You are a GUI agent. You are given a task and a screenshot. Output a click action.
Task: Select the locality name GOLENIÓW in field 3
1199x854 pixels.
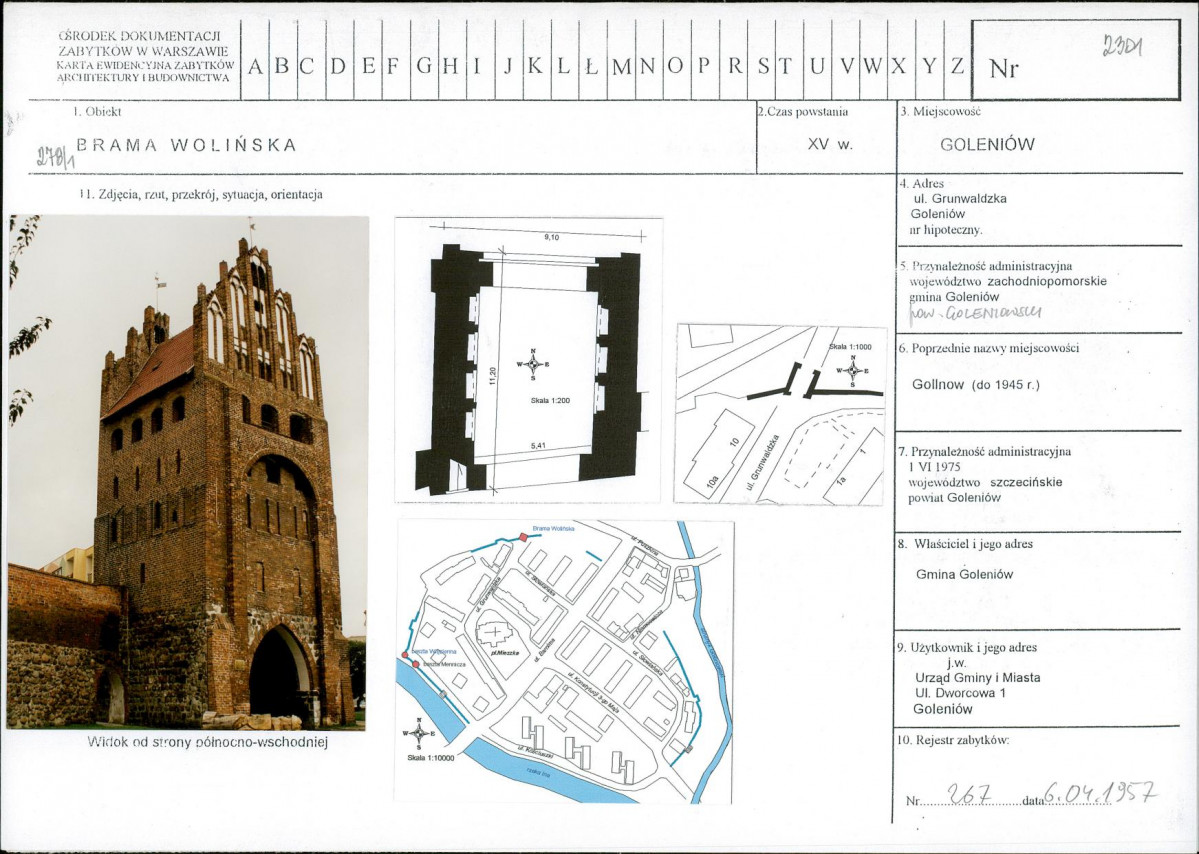(x=987, y=144)
